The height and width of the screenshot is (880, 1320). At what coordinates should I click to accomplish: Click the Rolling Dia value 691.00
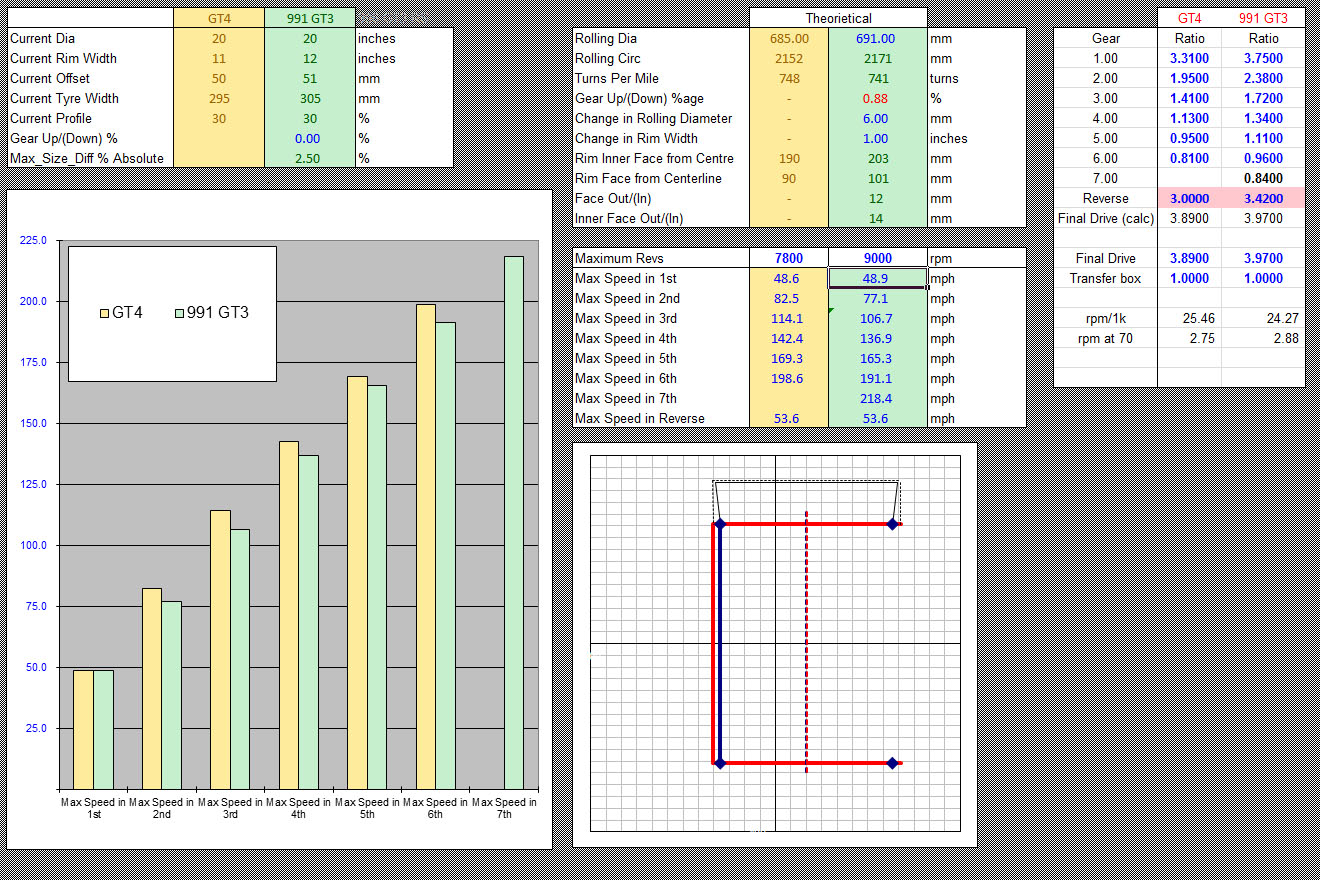point(878,39)
